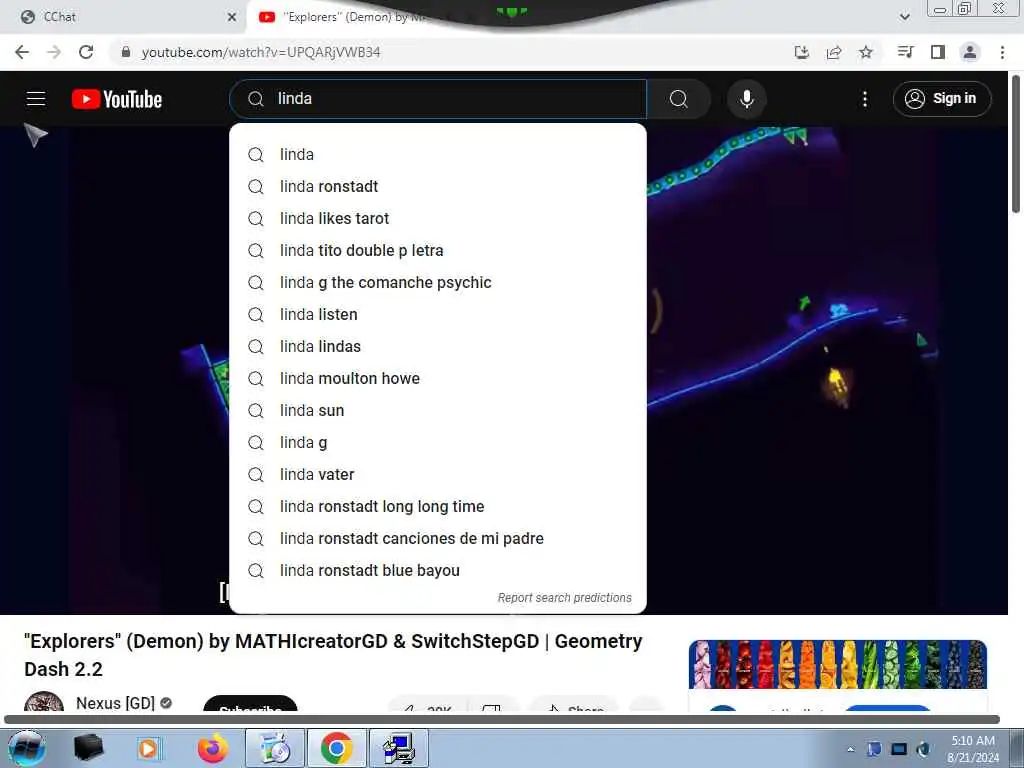Open media controls icon in Chrome toolbar
1024x768 pixels.
click(x=905, y=52)
